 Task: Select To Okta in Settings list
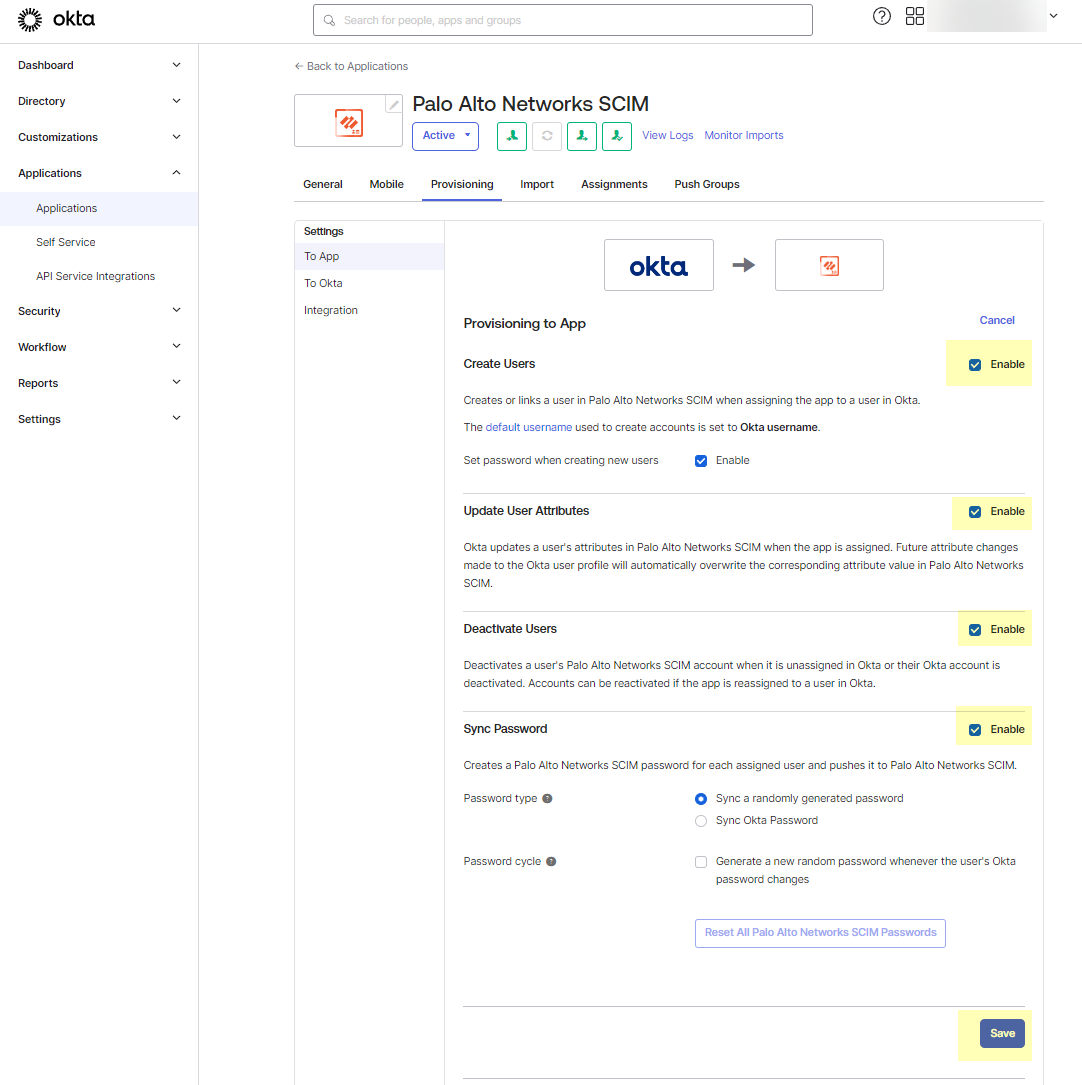coord(369,283)
